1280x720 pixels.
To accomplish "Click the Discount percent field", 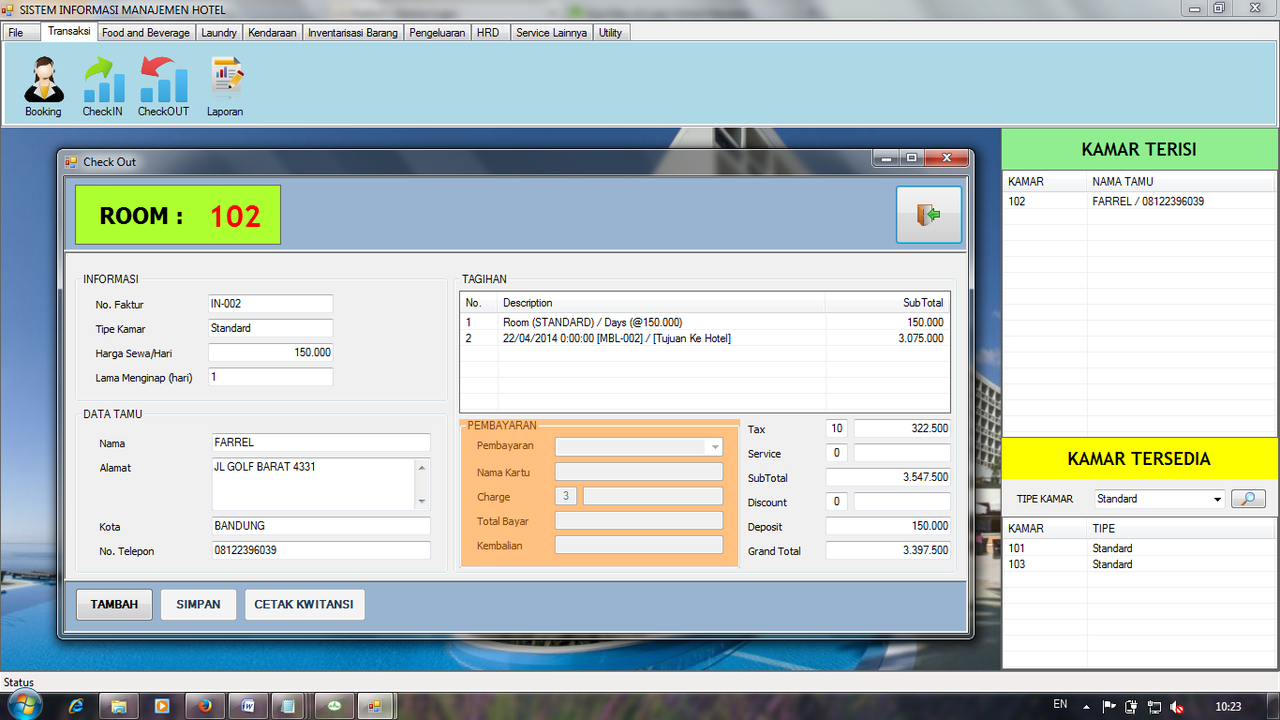I will [x=836, y=502].
